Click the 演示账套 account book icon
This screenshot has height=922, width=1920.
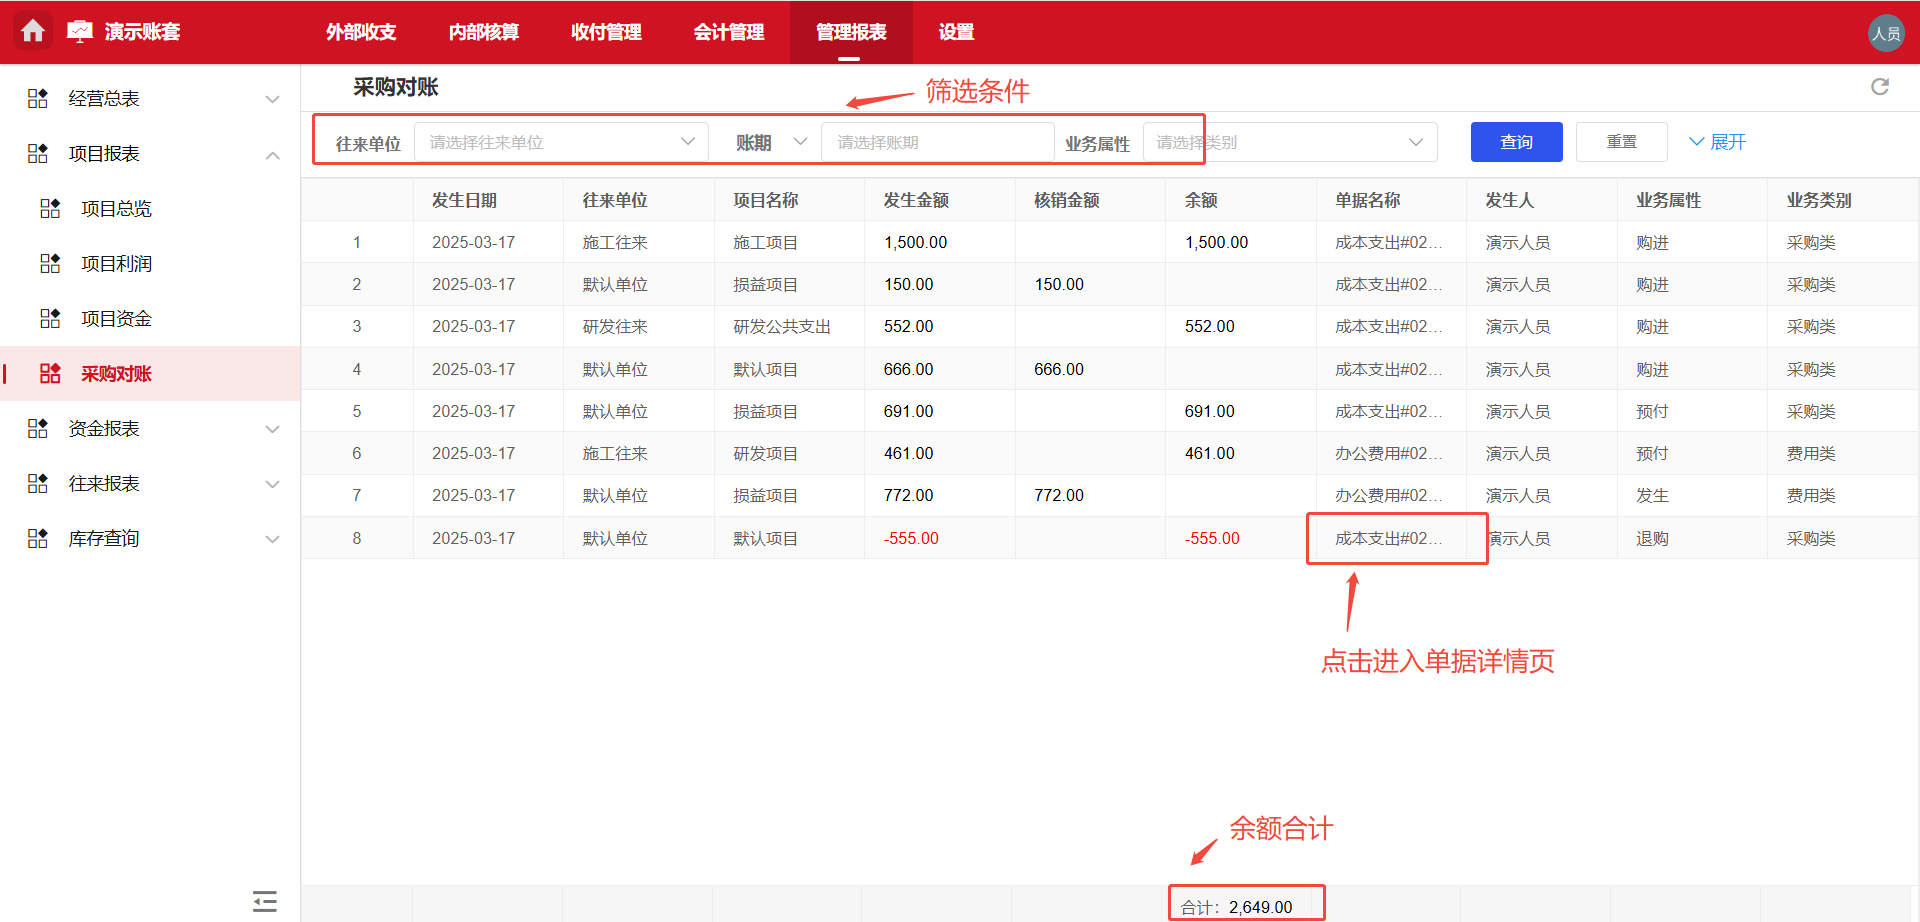(79, 31)
